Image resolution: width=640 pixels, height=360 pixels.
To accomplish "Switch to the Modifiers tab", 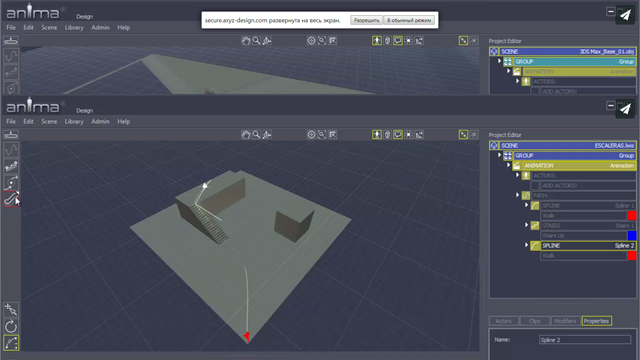I will [565, 321].
